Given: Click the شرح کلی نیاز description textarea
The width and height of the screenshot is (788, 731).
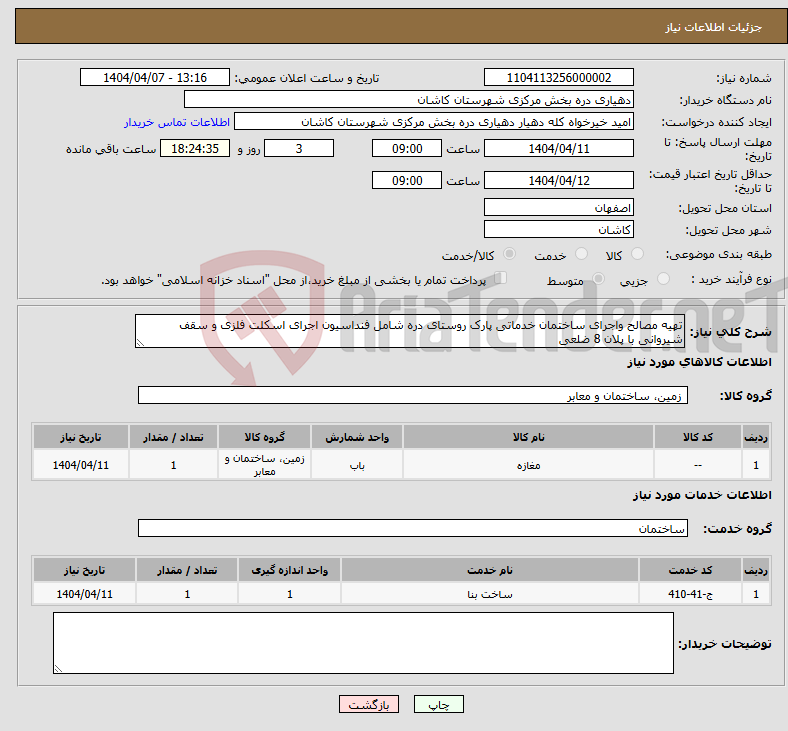Looking at the screenshot, I should (410, 331).
